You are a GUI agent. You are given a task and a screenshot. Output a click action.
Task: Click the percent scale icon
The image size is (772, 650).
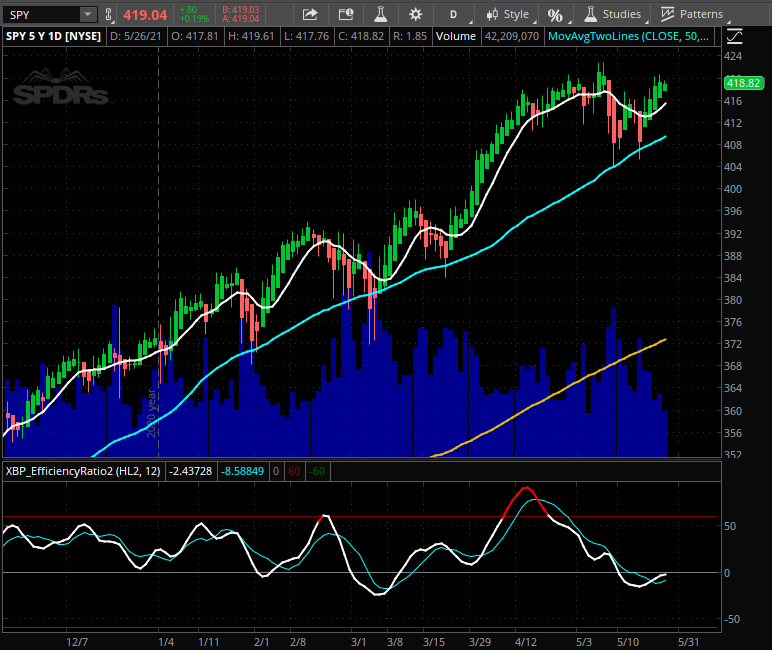coord(555,15)
